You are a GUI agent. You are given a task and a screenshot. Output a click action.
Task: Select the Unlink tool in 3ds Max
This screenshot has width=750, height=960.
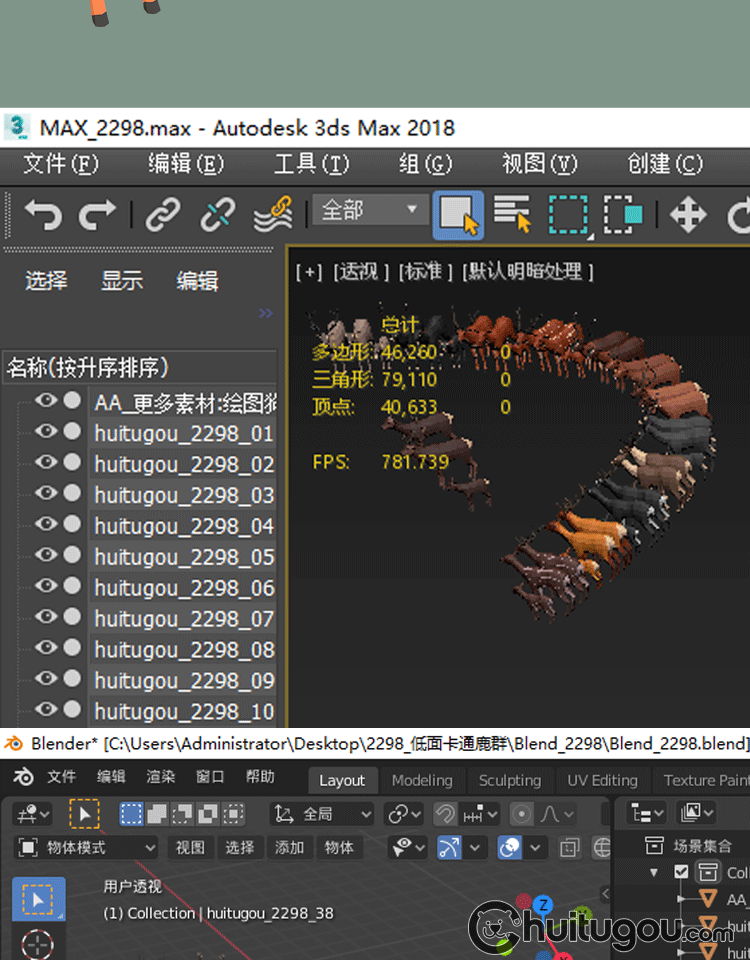click(x=218, y=215)
